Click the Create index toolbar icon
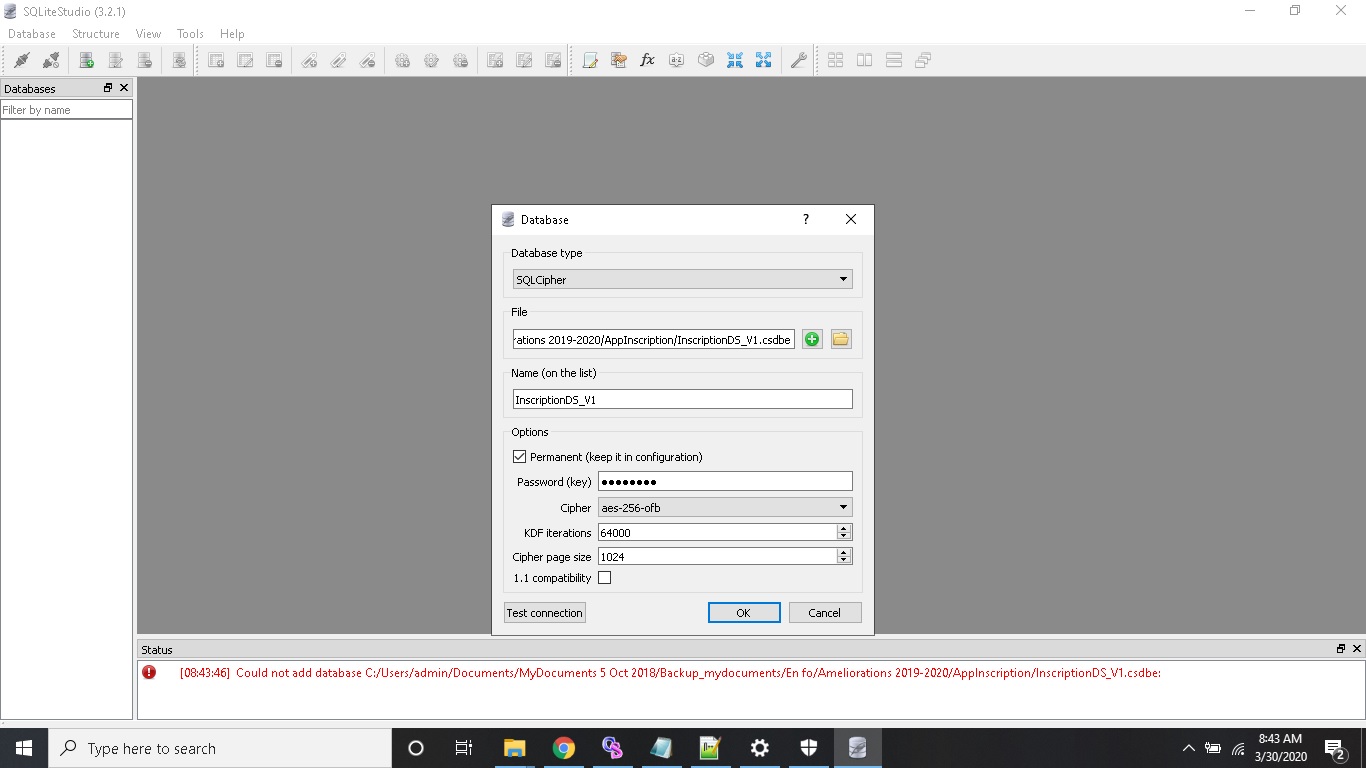Screen dimensions: 1366x768 click(310, 60)
